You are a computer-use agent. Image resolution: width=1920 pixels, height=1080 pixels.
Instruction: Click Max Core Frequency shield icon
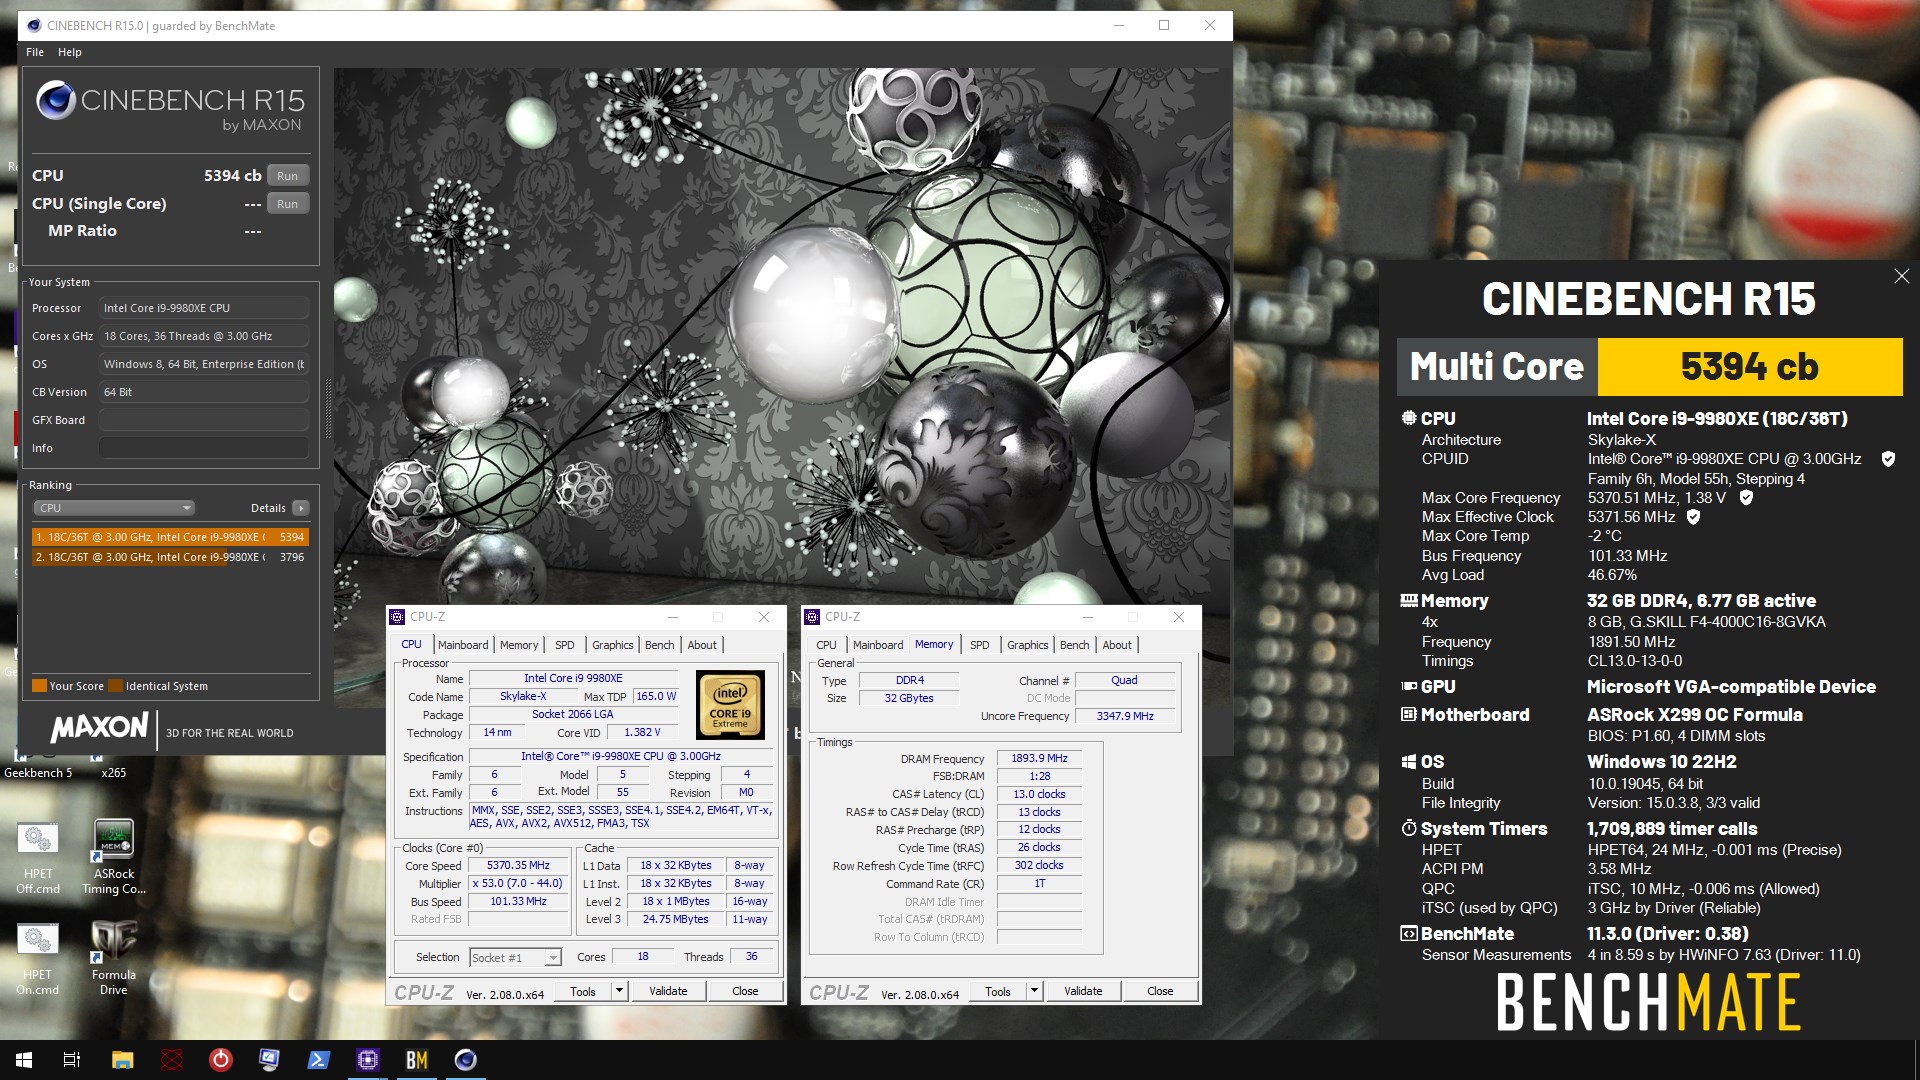pyautogui.click(x=1746, y=497)
